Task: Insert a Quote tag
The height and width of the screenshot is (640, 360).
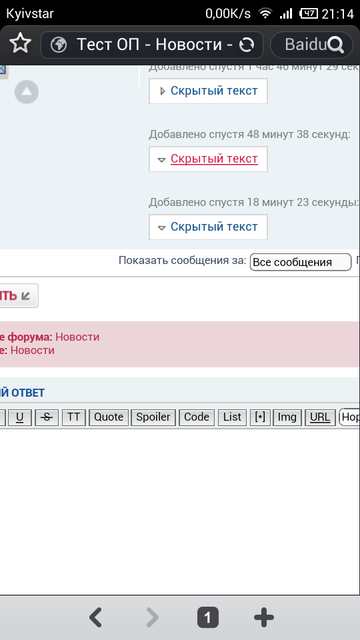Action: [x=109, y=417]
